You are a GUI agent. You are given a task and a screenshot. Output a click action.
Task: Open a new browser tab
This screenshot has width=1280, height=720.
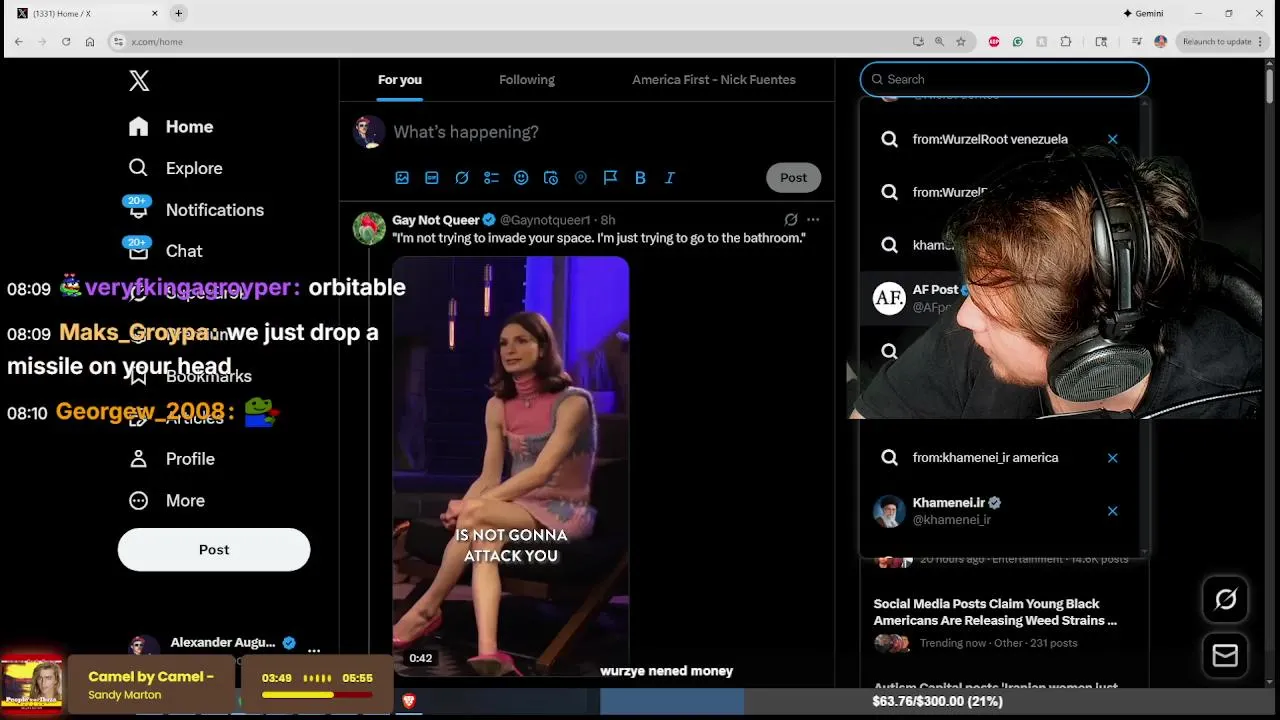tap(178, 14)
